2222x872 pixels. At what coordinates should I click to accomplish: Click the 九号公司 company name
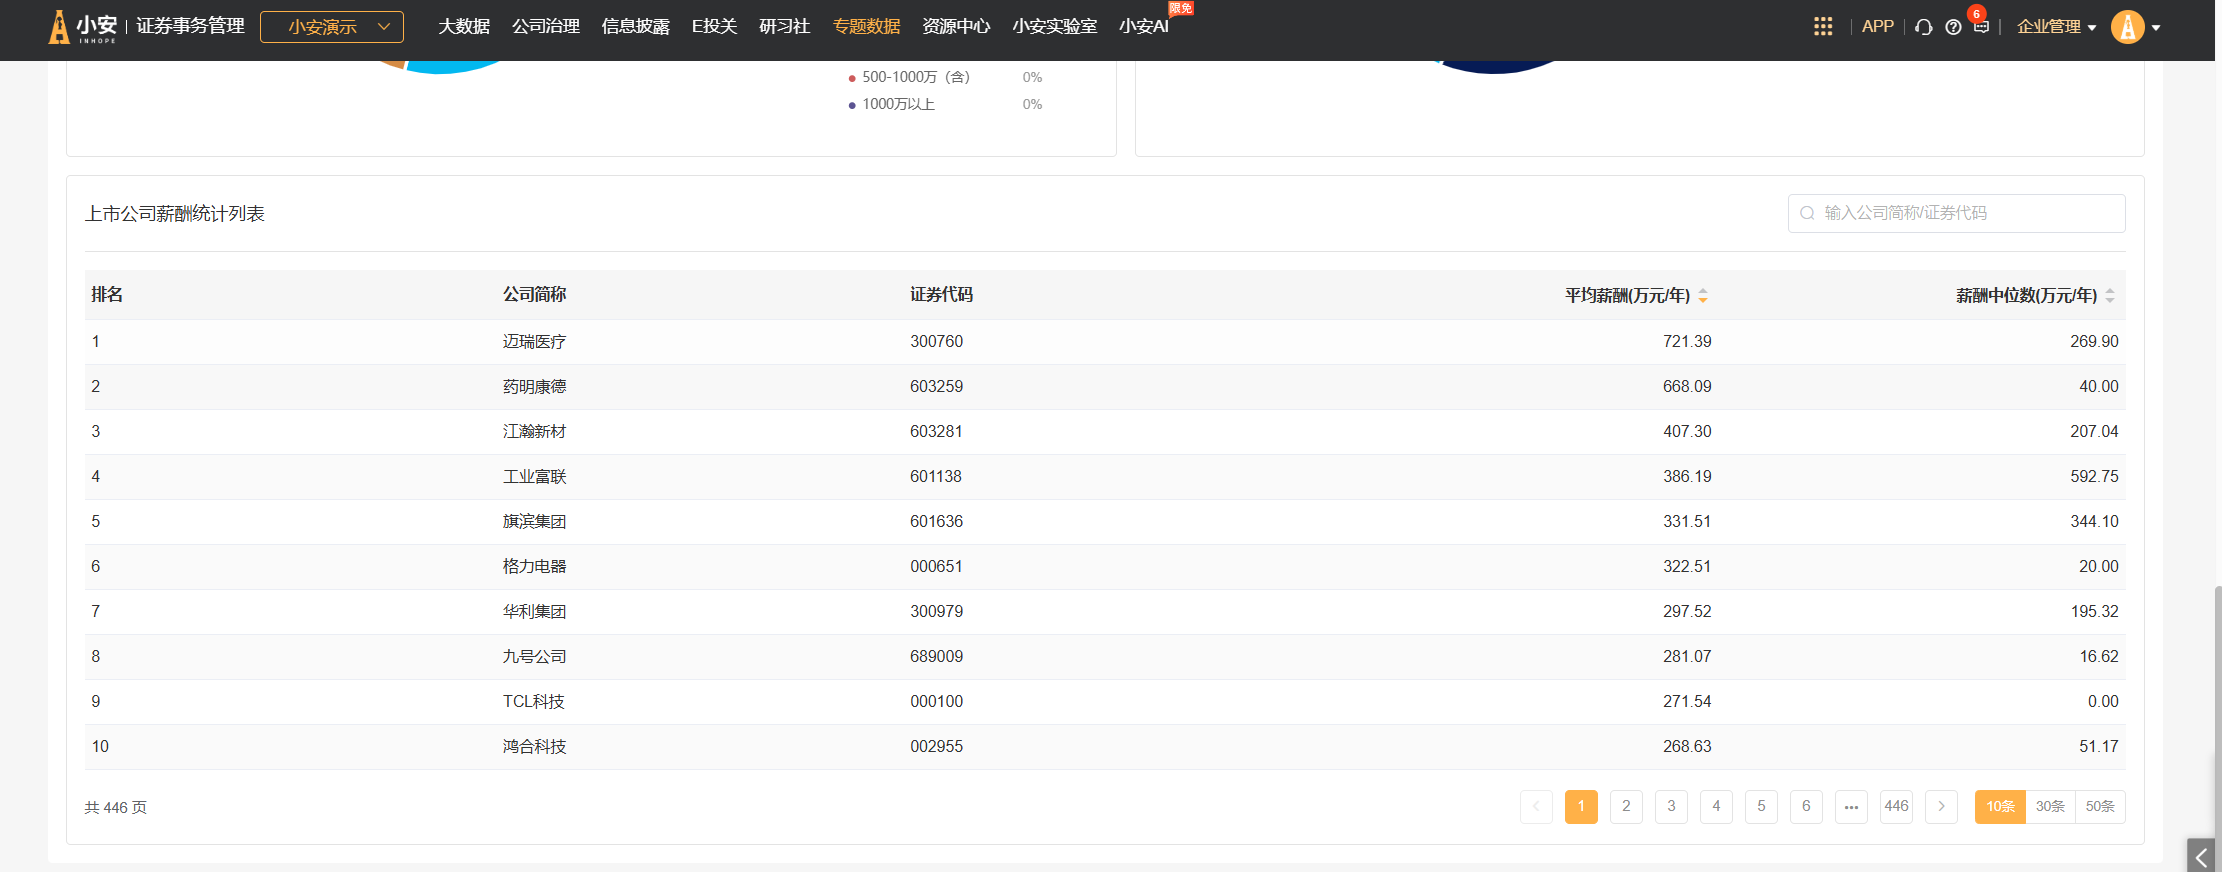point(534,656)
